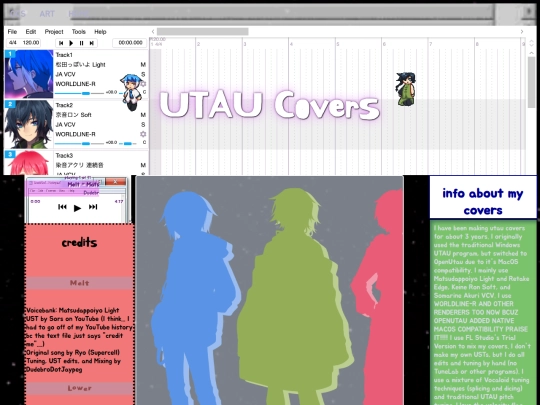Click the Lower section header in credits
The height and width of the screenshot is (405, 540).
79,388
